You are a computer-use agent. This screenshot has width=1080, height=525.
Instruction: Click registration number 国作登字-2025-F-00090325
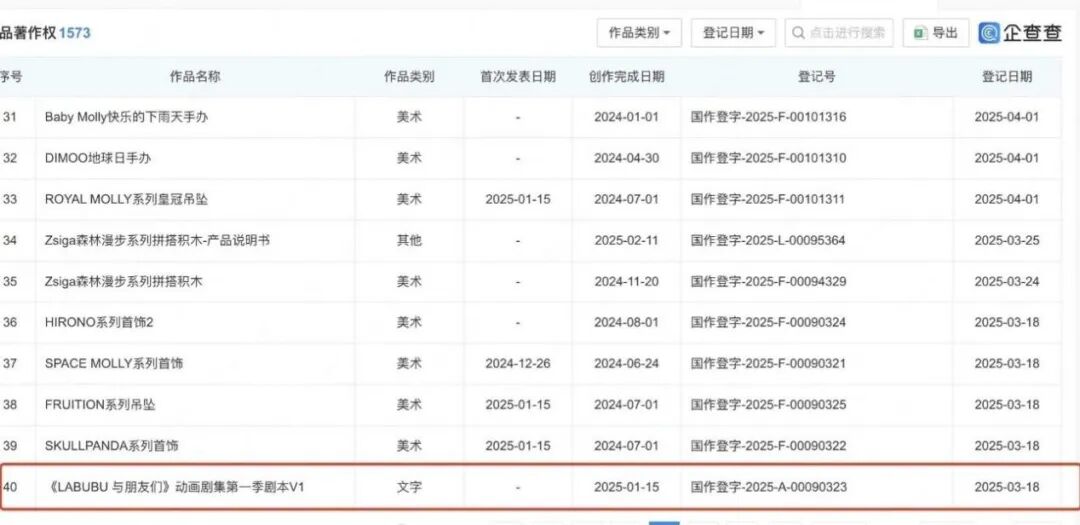coord(768,404)
